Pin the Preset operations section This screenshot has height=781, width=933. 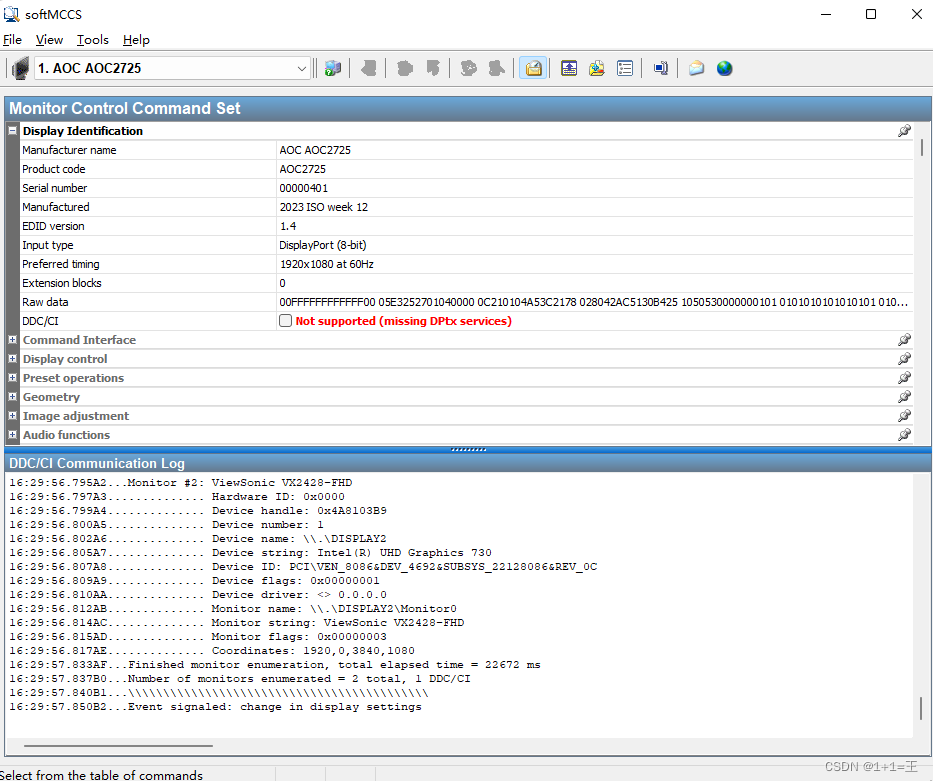coord(904,378)
